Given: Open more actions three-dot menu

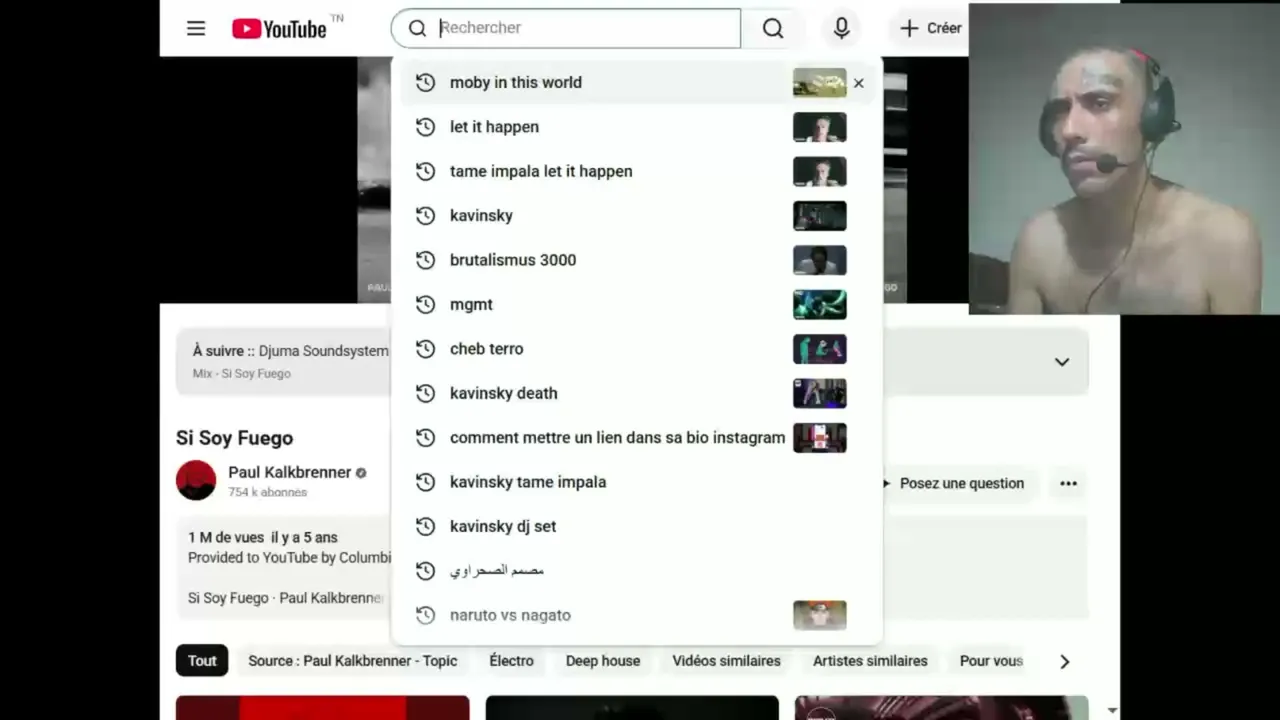Looking at the screenshot, I should 1069,483.
